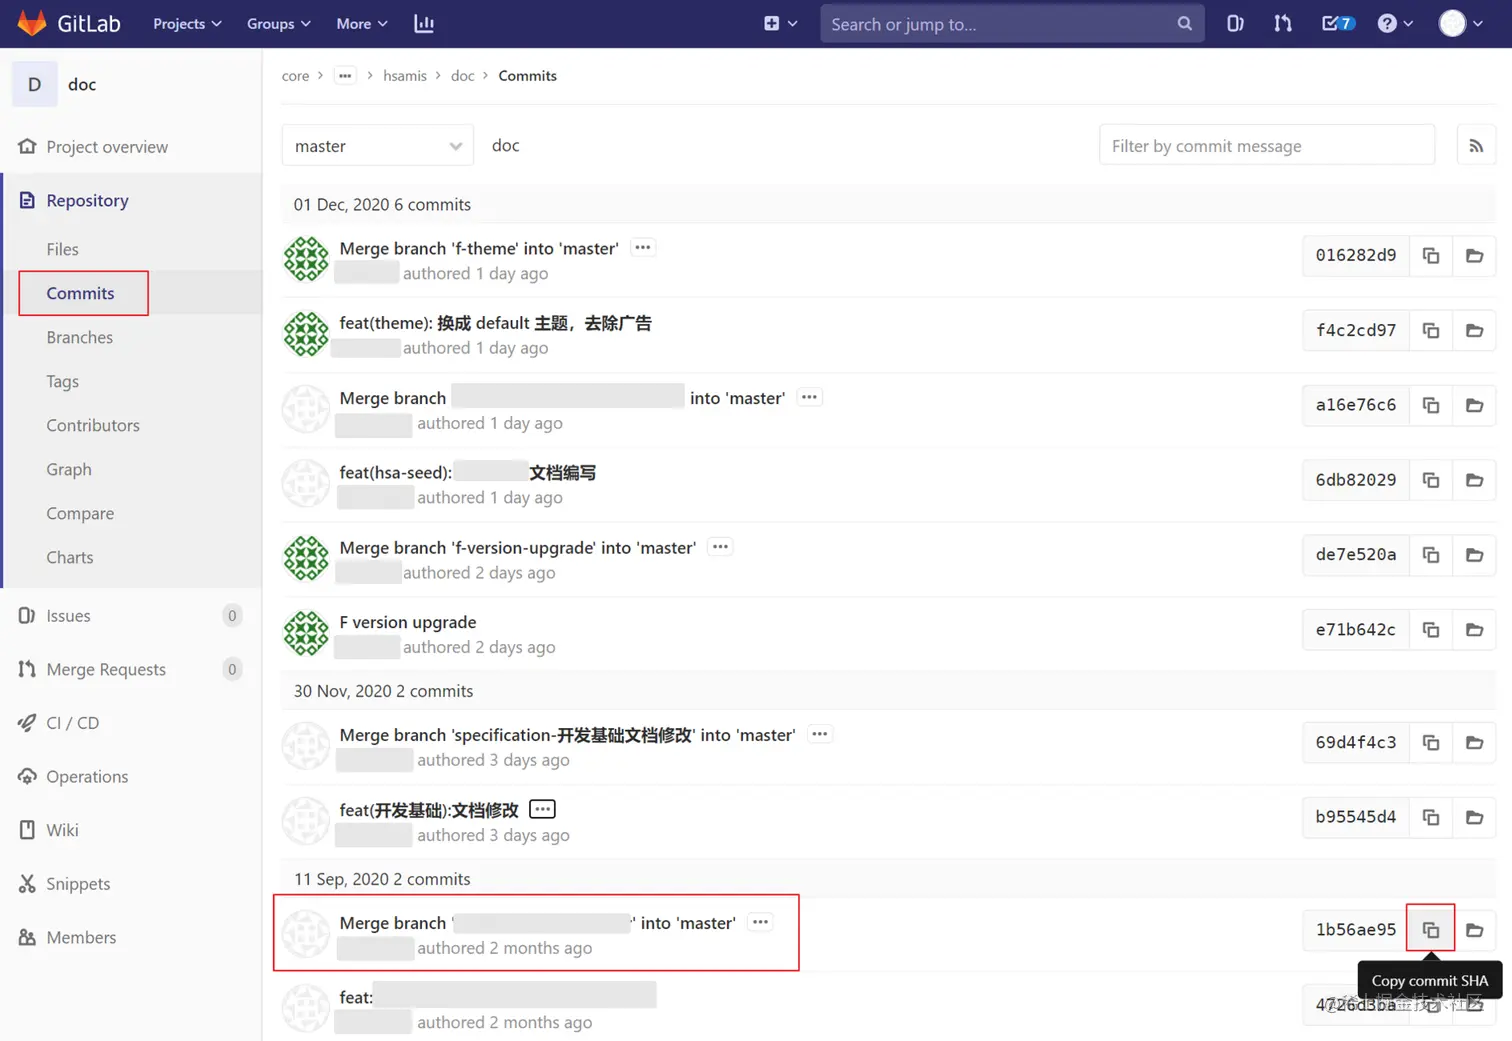
Task: Browse files at commit f4c2cd97
Action: 1474,331
